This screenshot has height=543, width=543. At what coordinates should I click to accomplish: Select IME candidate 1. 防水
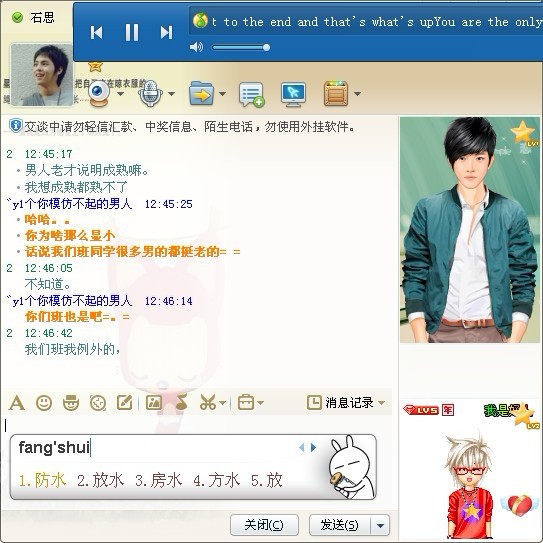click(x=42, y=481)
